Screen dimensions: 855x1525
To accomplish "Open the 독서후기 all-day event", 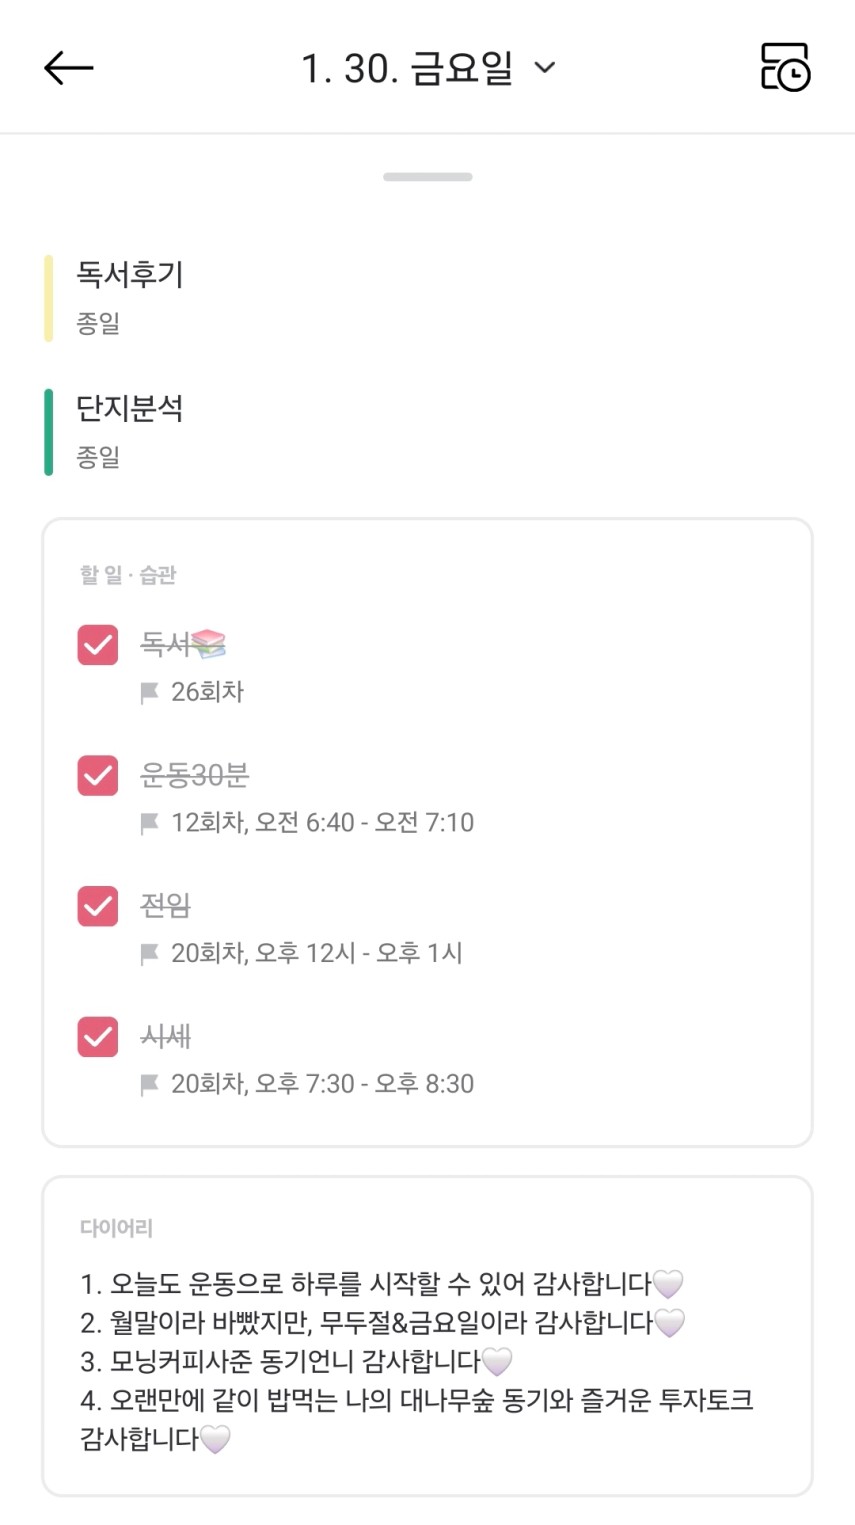I will [x=130, y=274].
